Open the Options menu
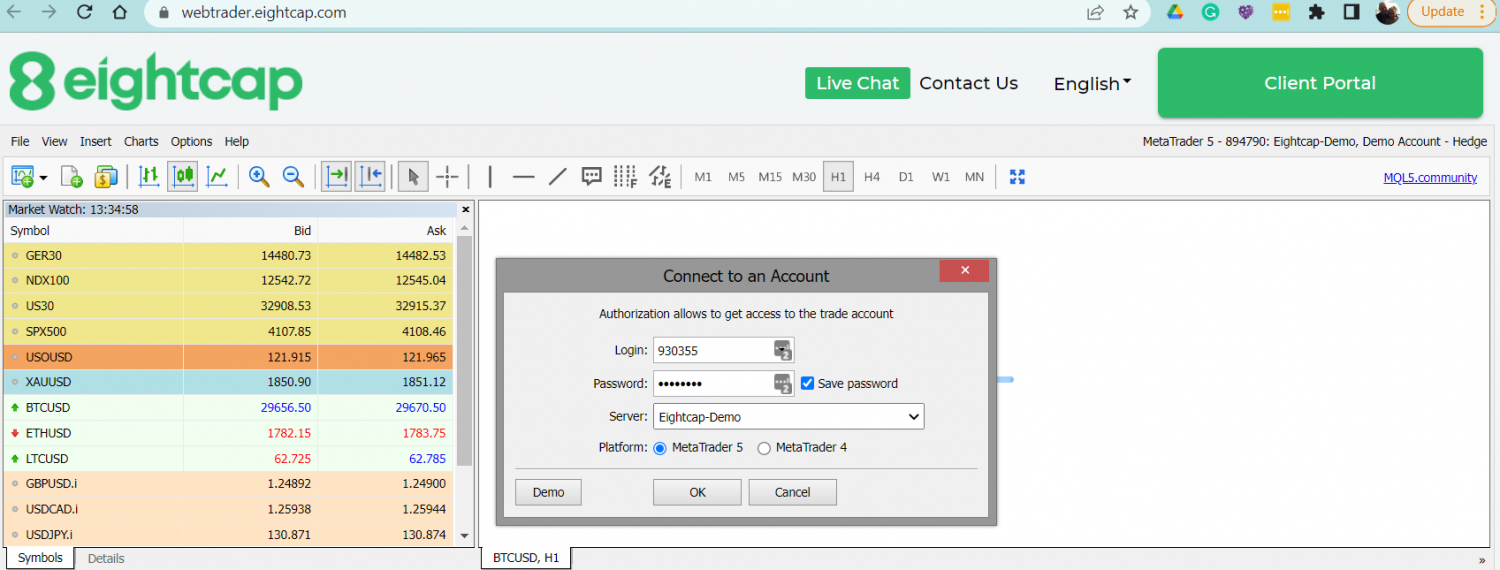 pos(192,142)
